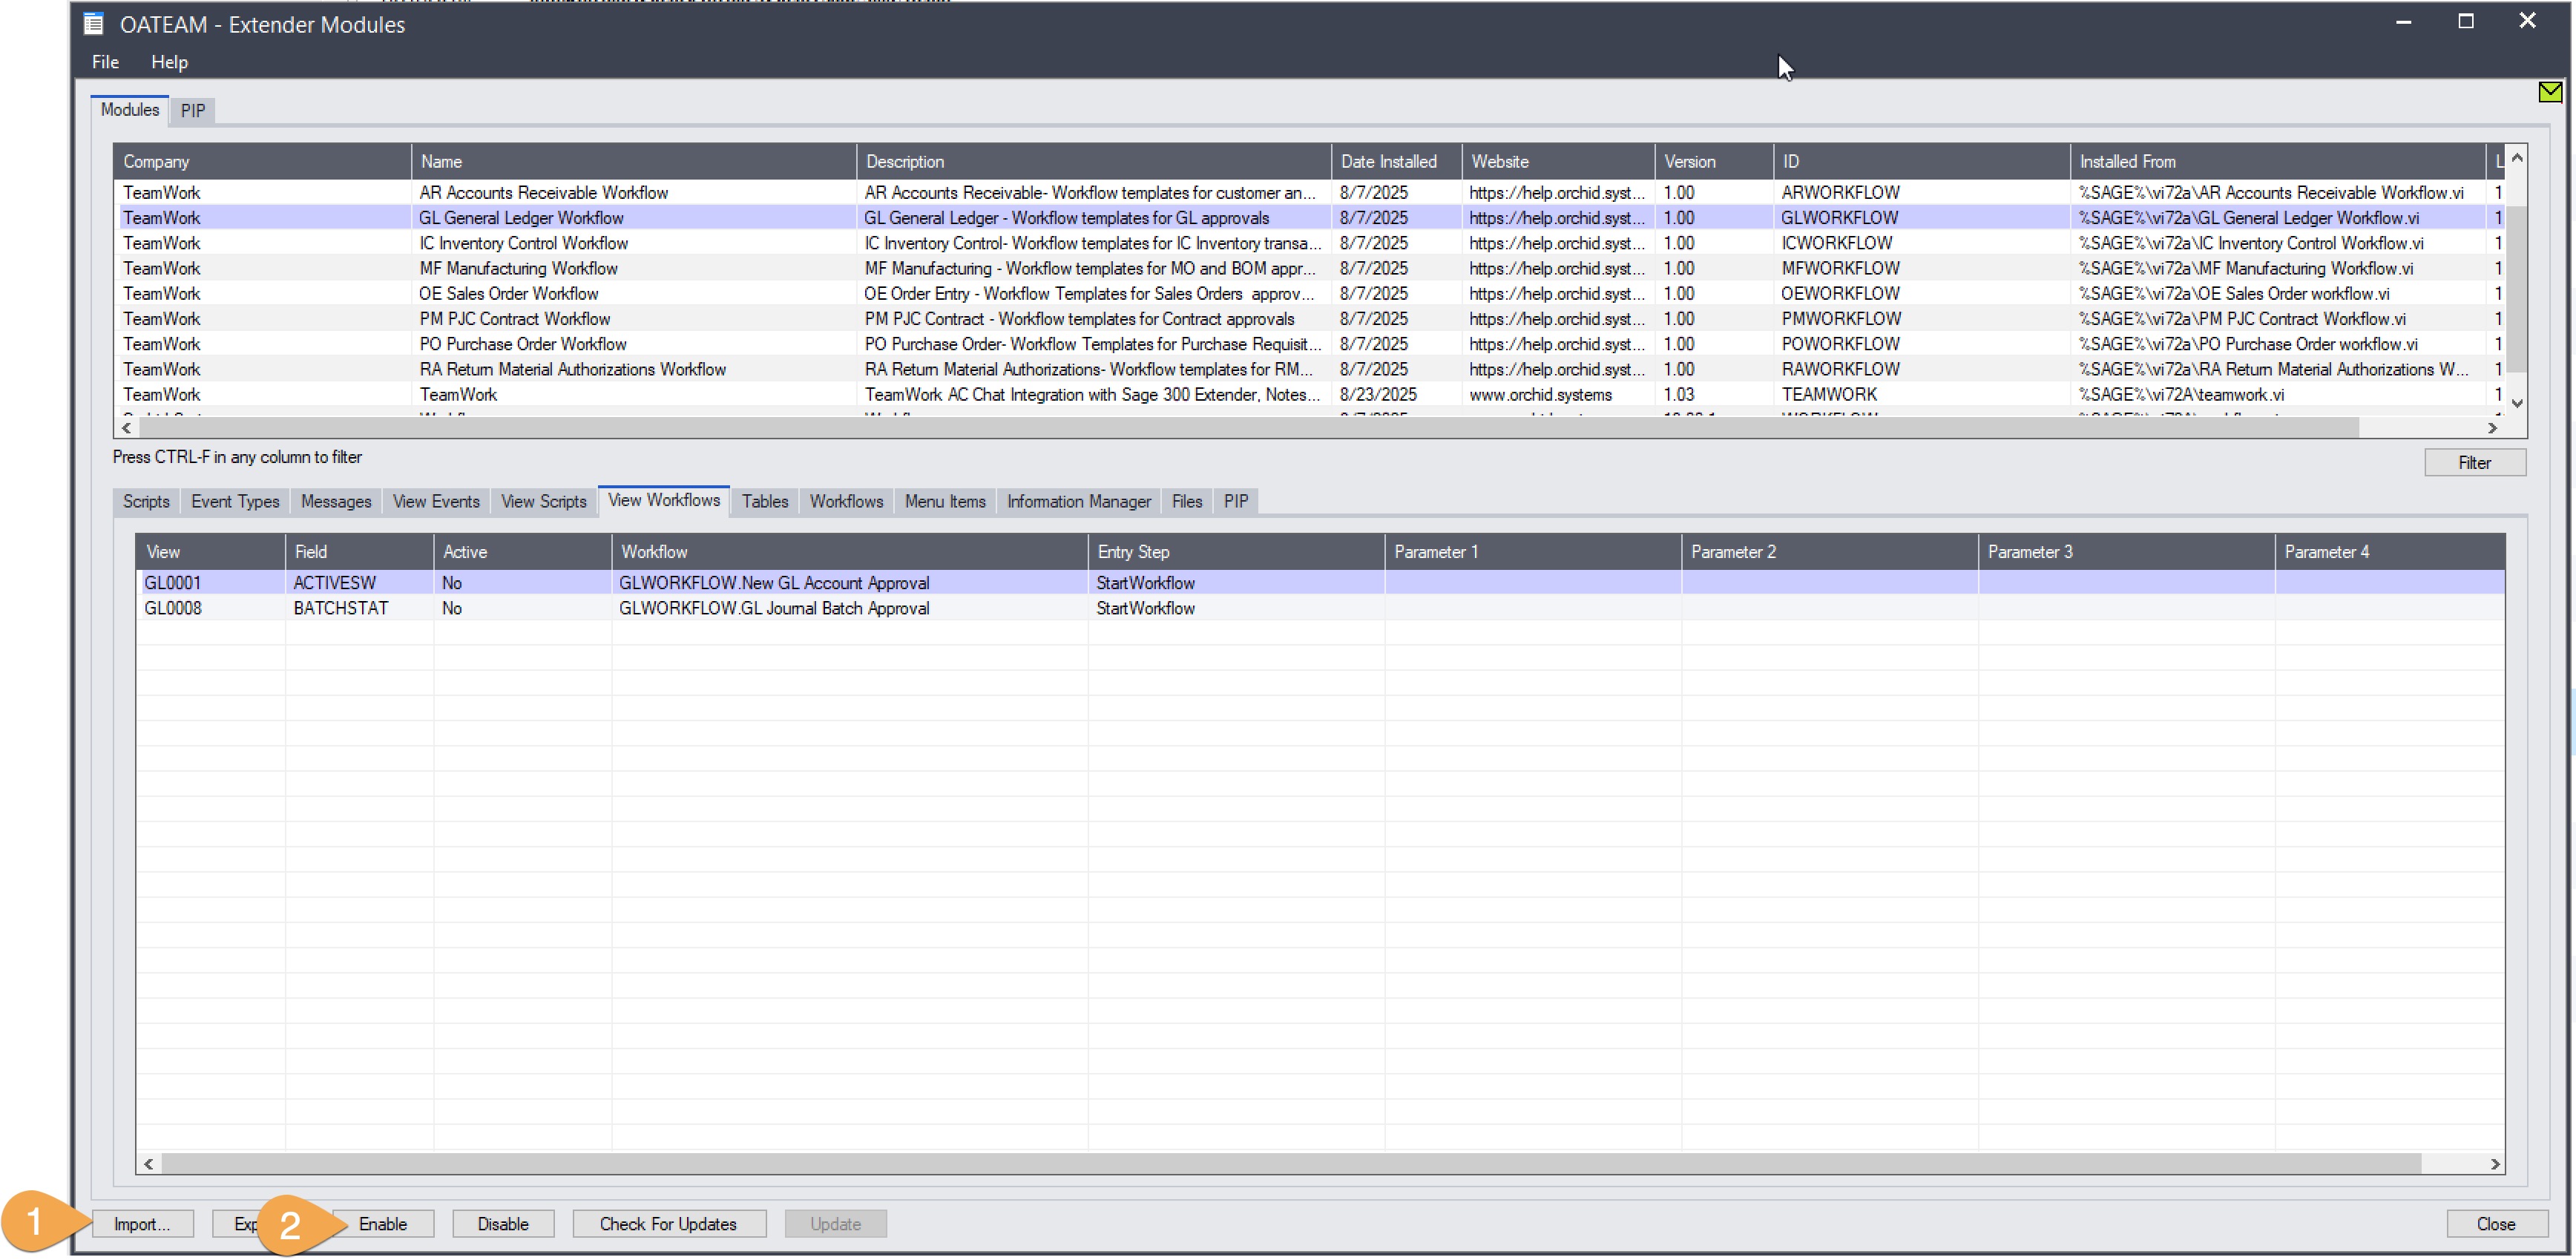The image size is (2576, 1260).
Task: Click the Close button
Action: pos(2496,1224)
